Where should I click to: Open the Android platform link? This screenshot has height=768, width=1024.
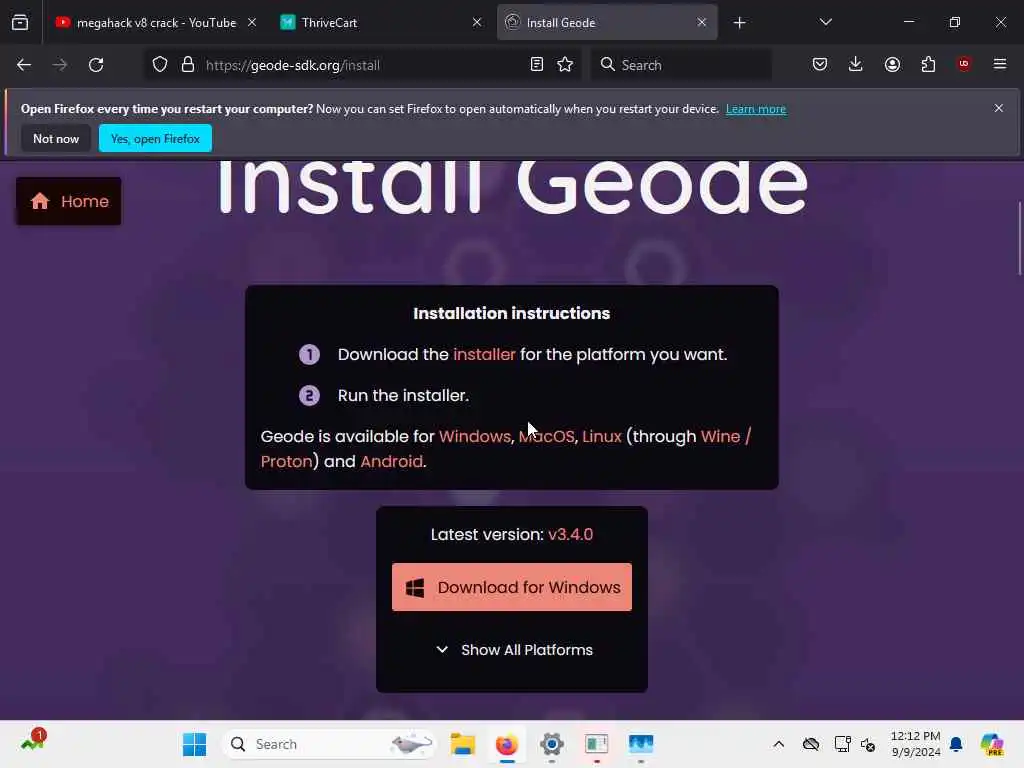tap(391, 462)
